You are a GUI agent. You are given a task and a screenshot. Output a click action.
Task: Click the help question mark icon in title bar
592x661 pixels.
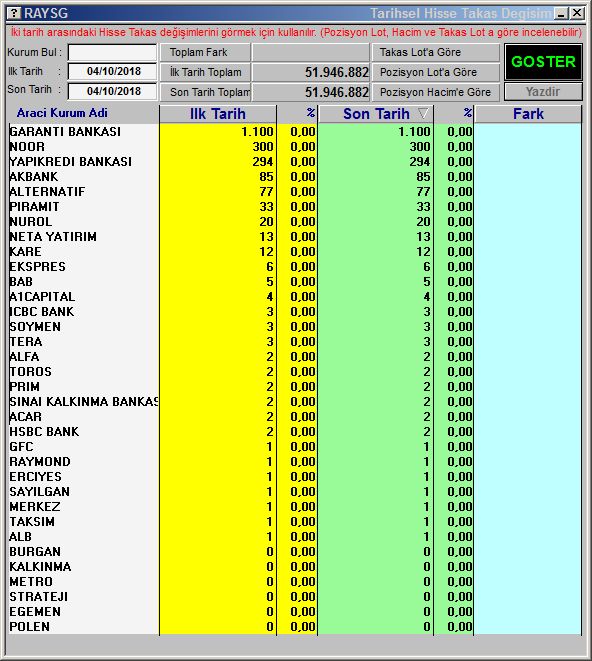tap(14, 13)
